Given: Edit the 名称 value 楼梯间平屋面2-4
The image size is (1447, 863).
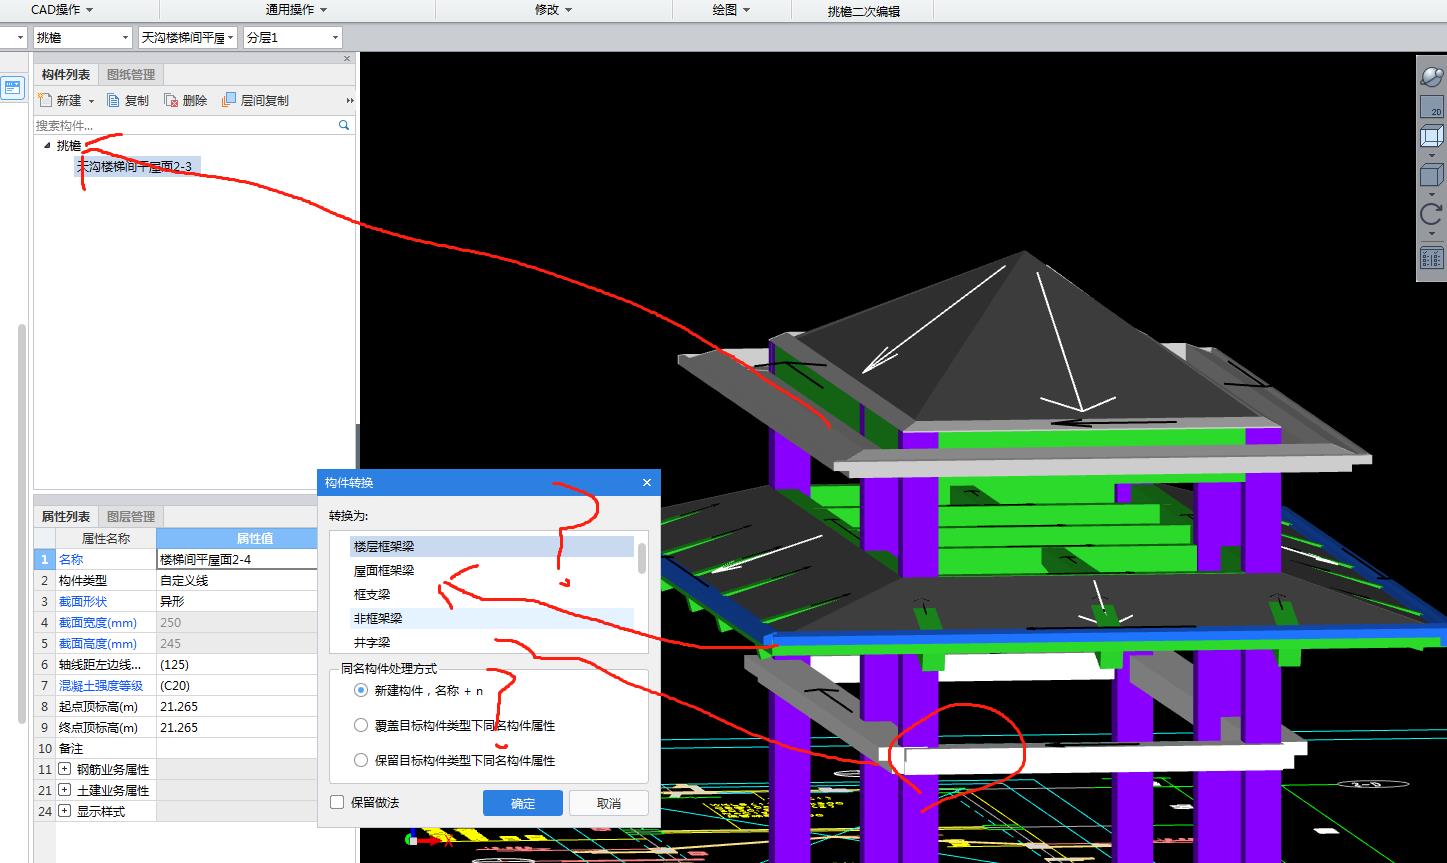Looking at the screenshot, I should [238, 559].
